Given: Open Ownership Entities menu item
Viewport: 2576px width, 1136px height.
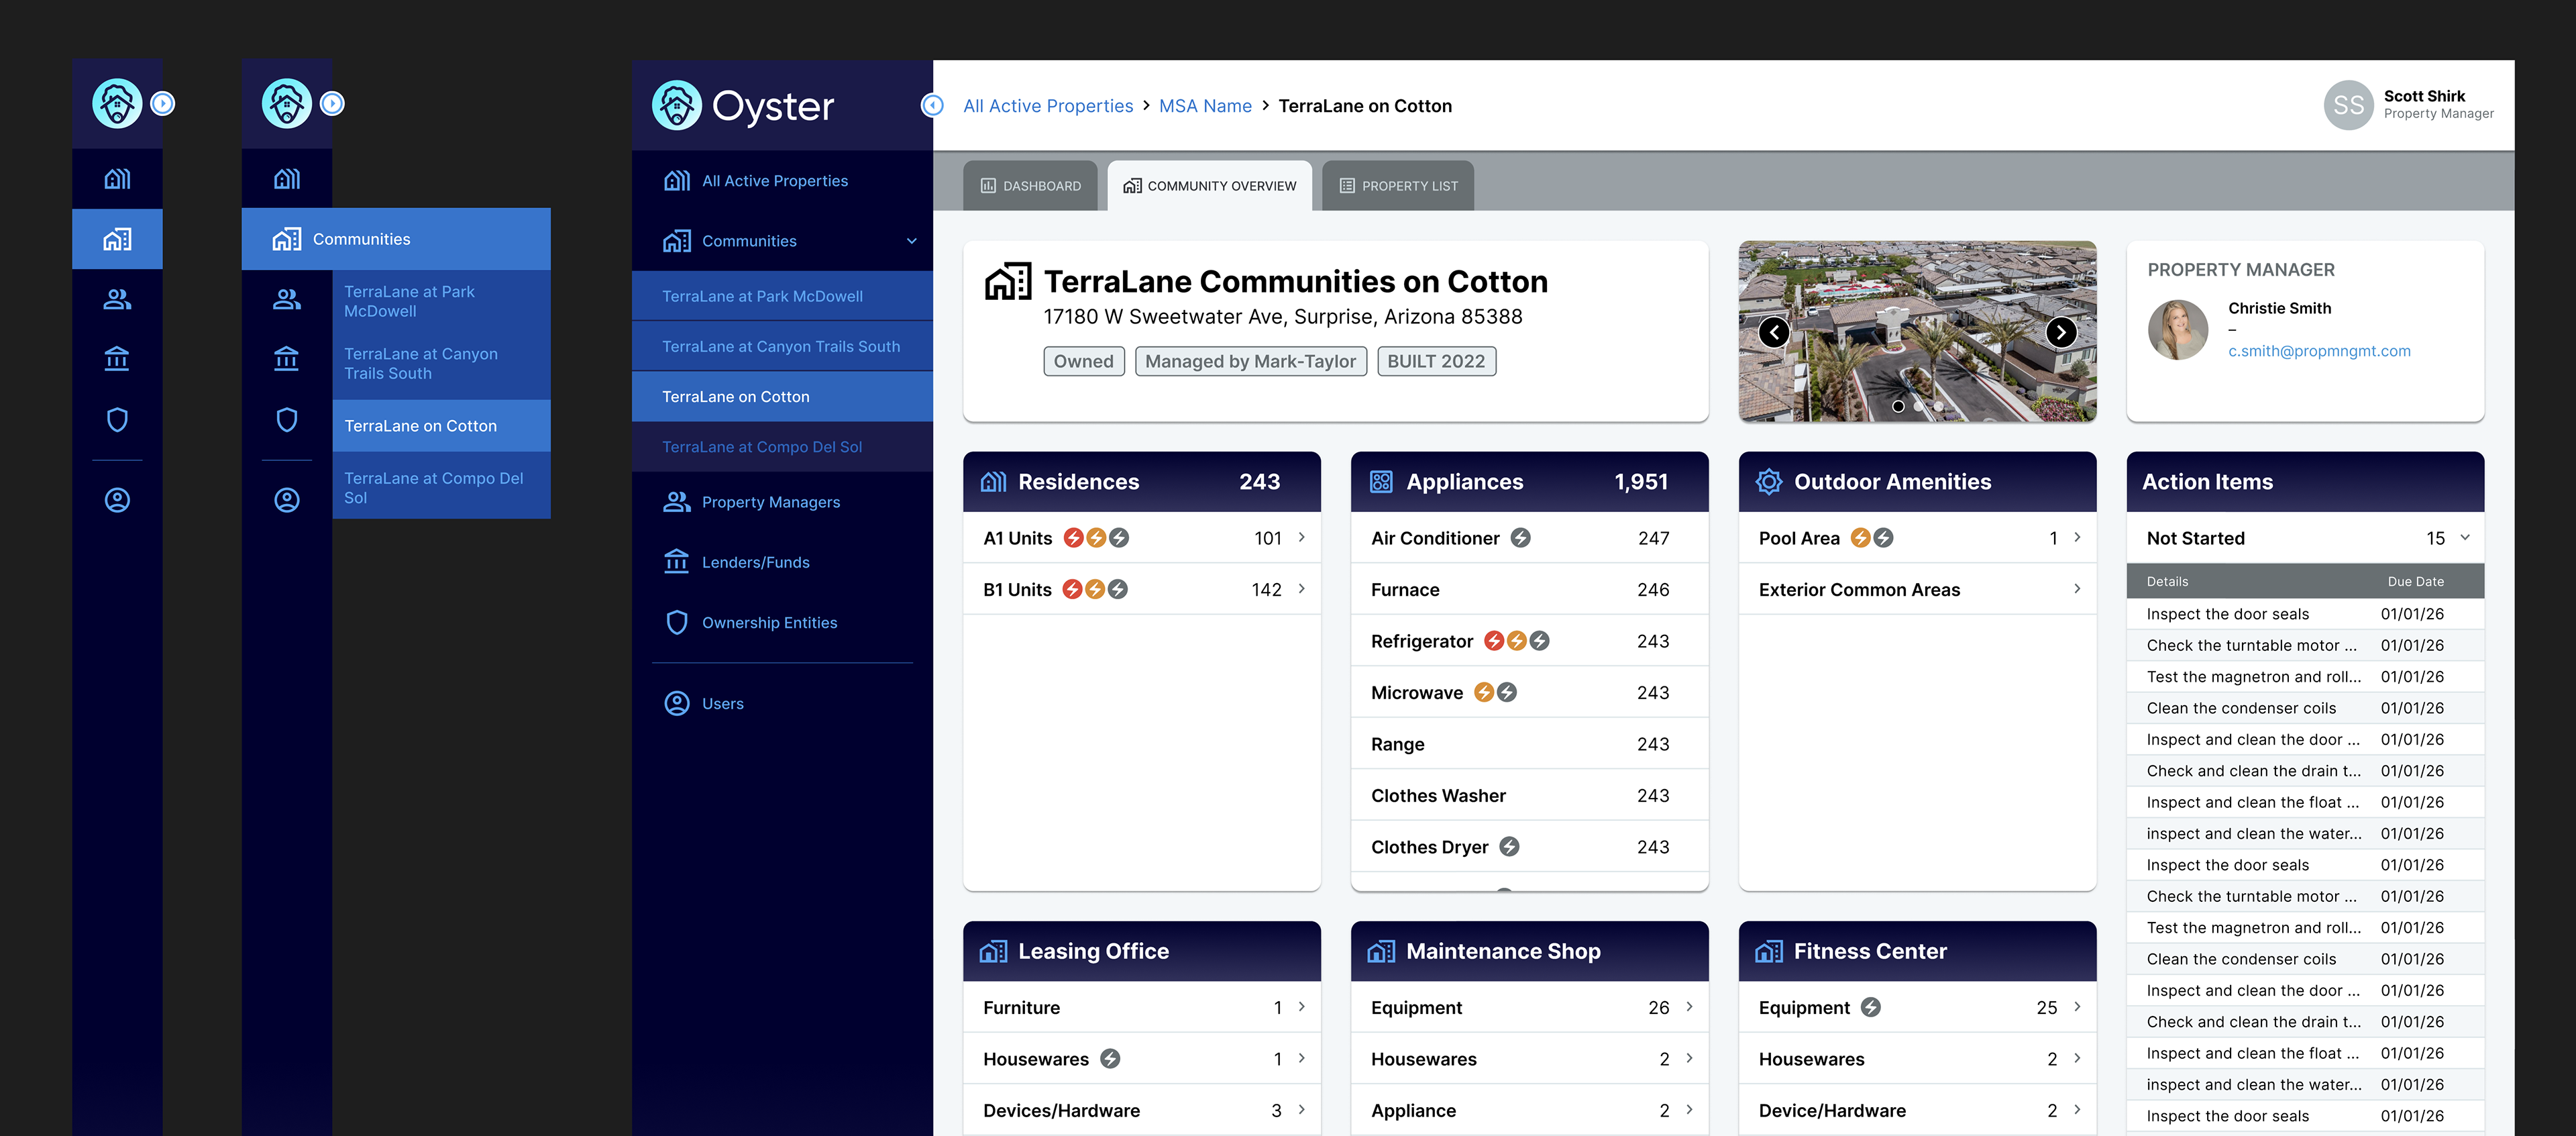Looking at the screenshot, I should (x=782, y=622).
